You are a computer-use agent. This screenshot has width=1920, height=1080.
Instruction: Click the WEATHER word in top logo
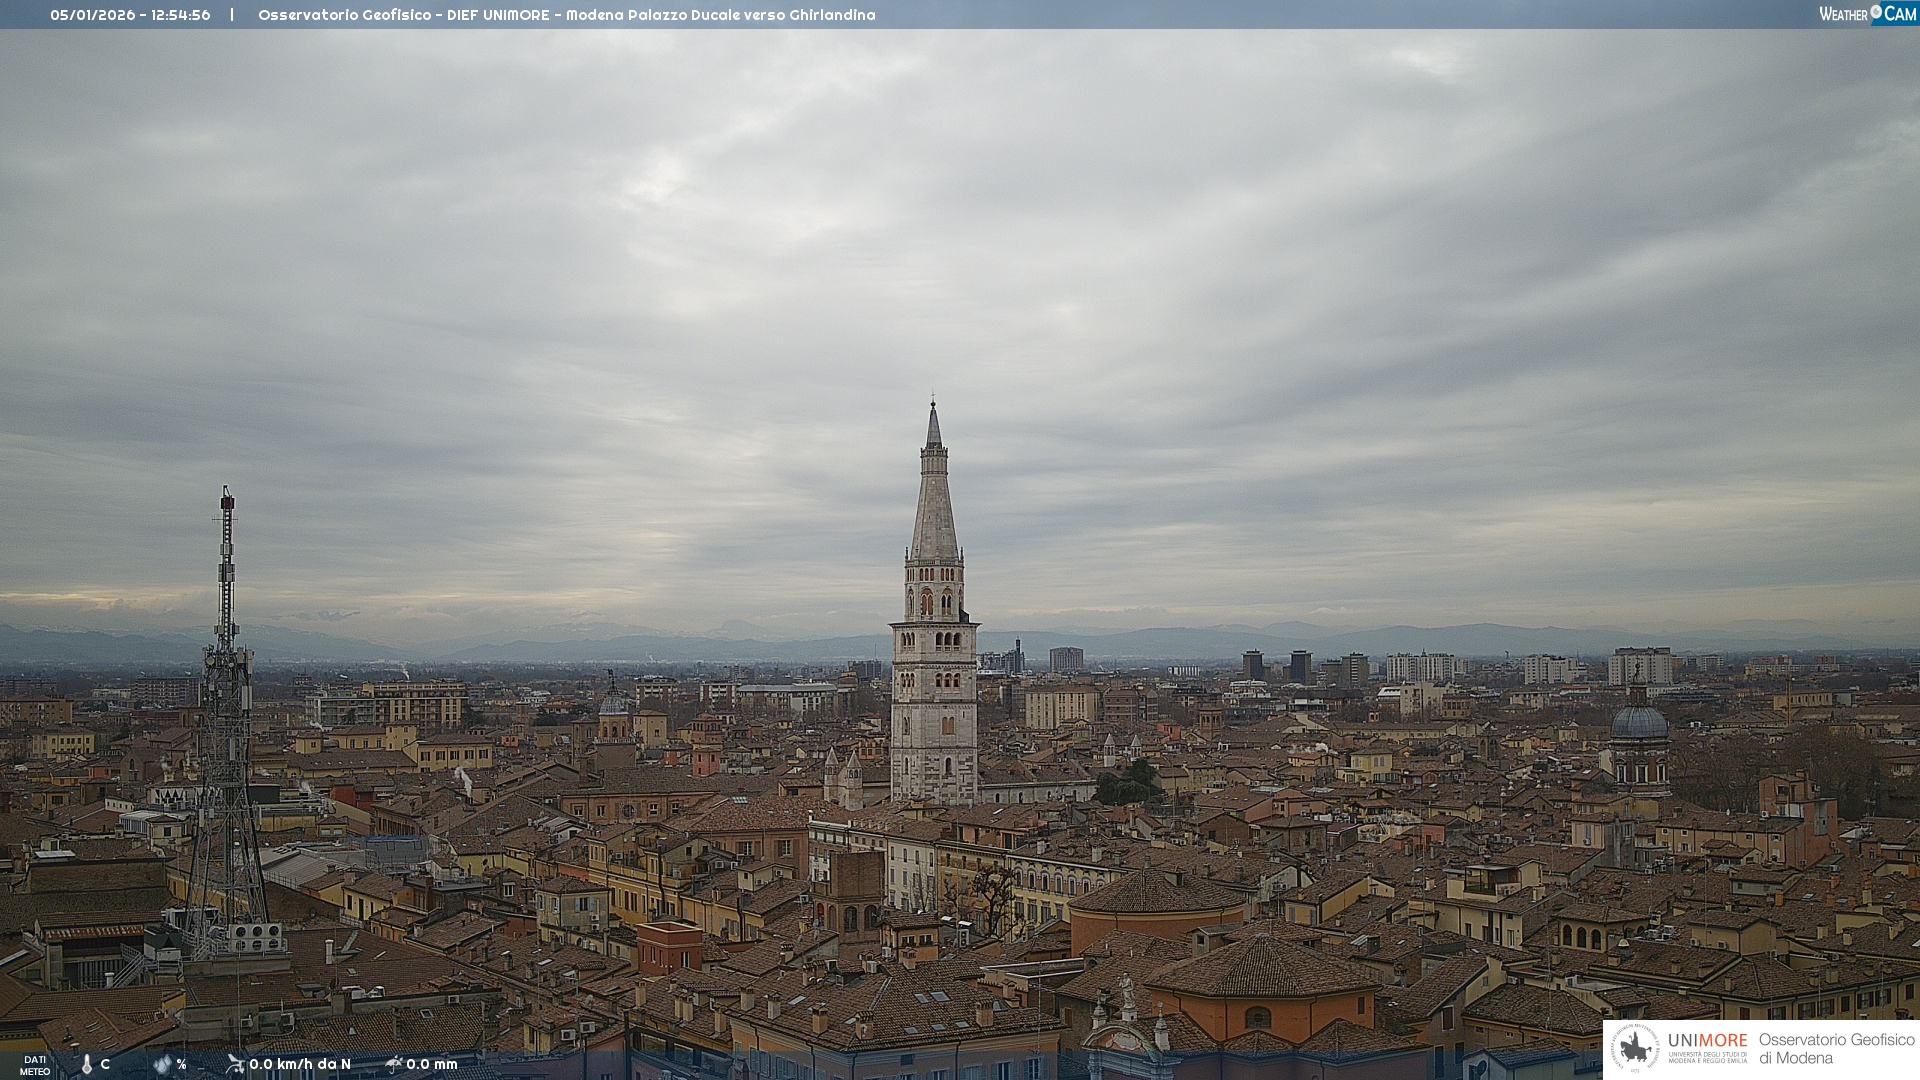(x=1843, y=14)
